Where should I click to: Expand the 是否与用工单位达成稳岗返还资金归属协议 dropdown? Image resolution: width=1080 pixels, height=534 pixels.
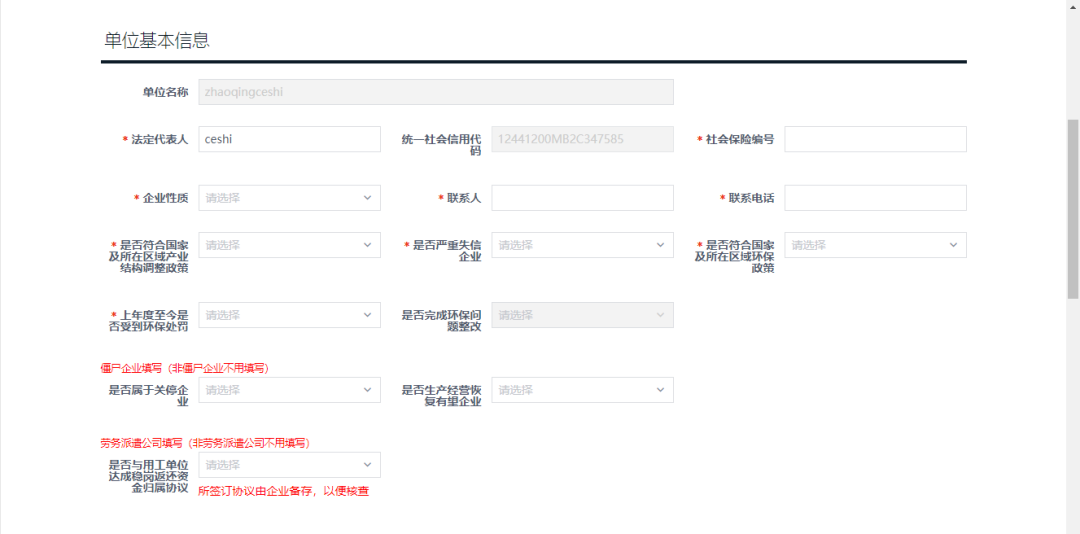click(x=289, y=465)
